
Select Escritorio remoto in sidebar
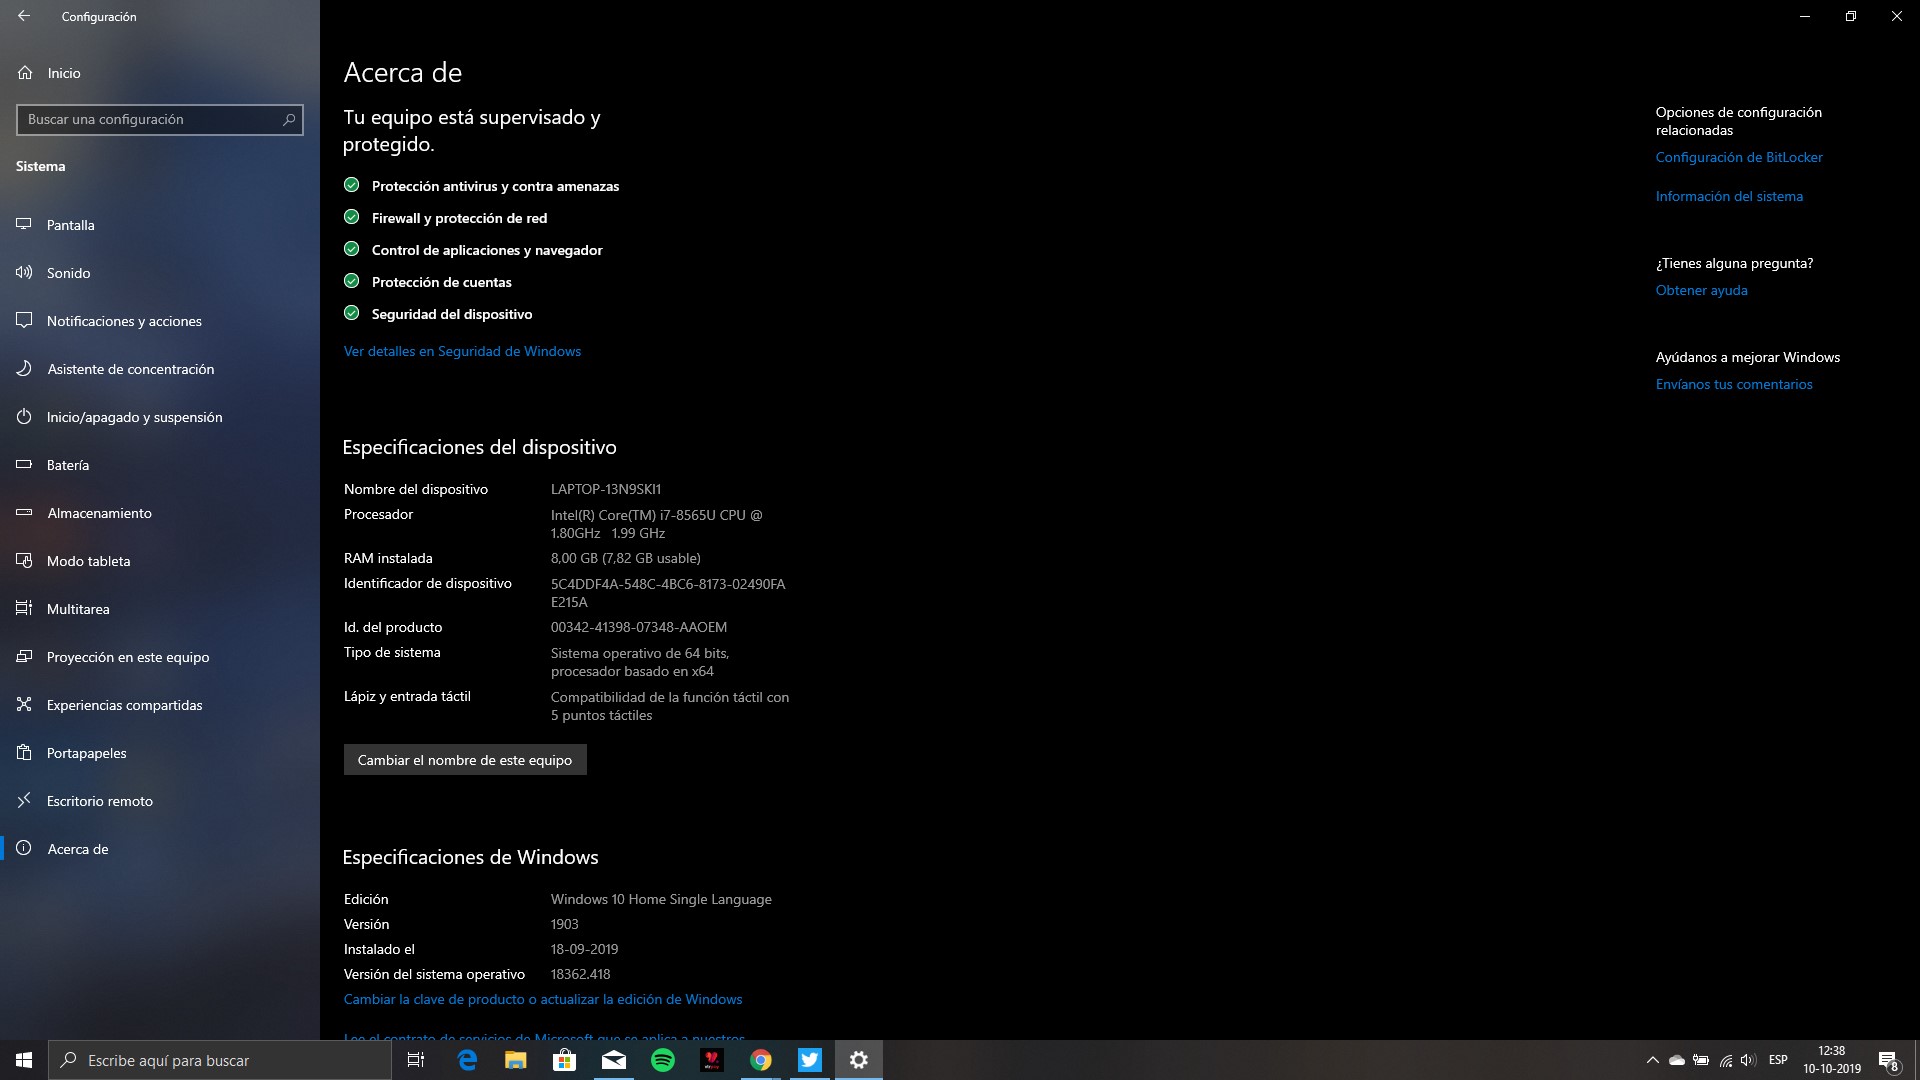[x=160, y=801]
